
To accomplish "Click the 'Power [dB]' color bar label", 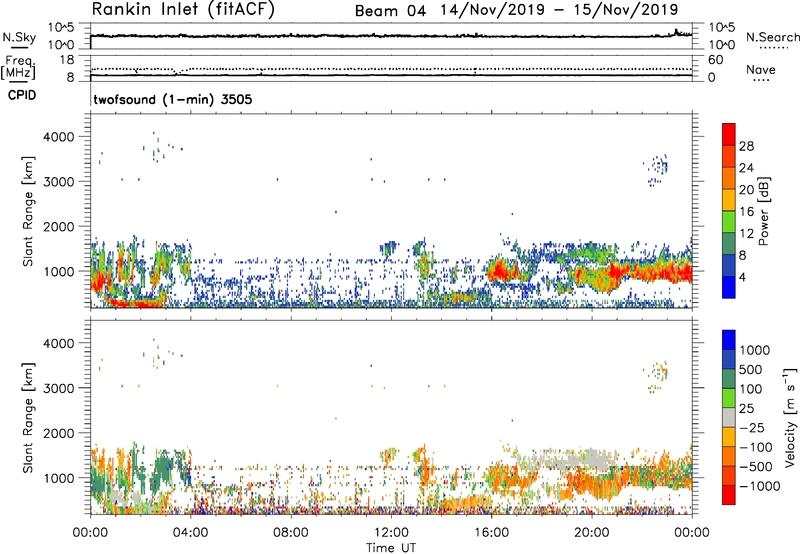I will click(x=764, y=211).
